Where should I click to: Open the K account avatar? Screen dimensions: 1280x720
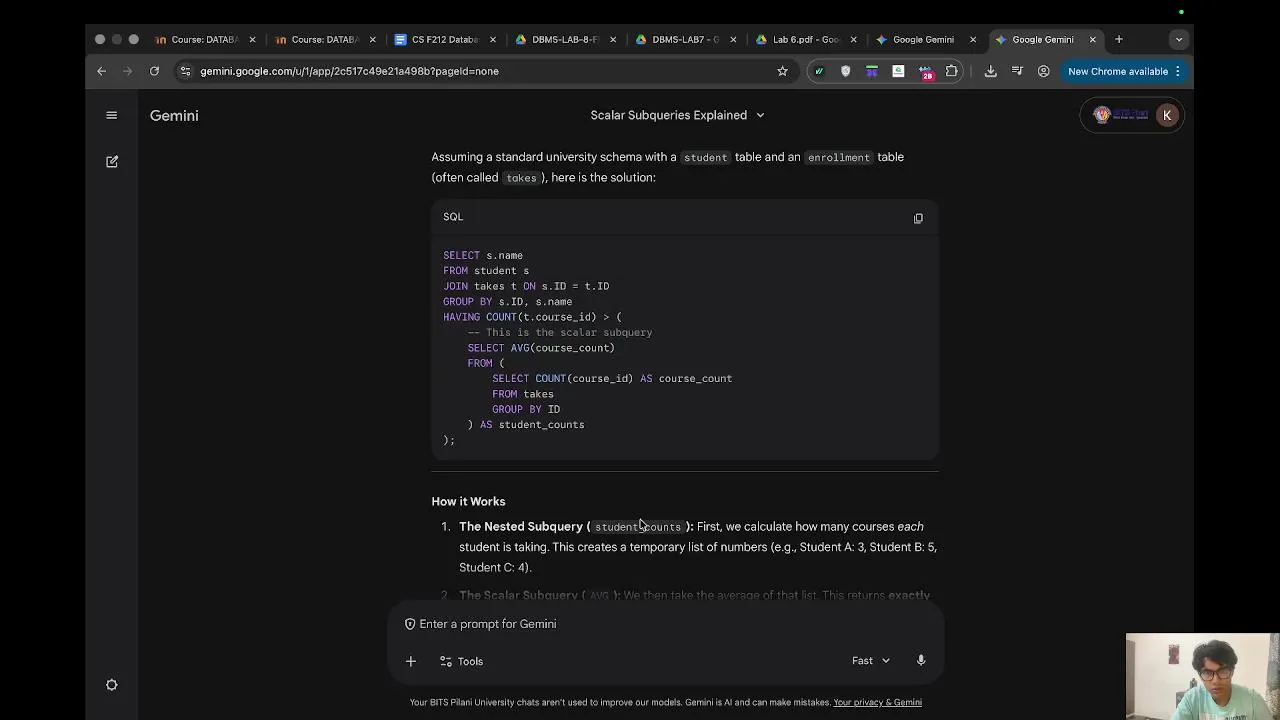point(1166,115)
